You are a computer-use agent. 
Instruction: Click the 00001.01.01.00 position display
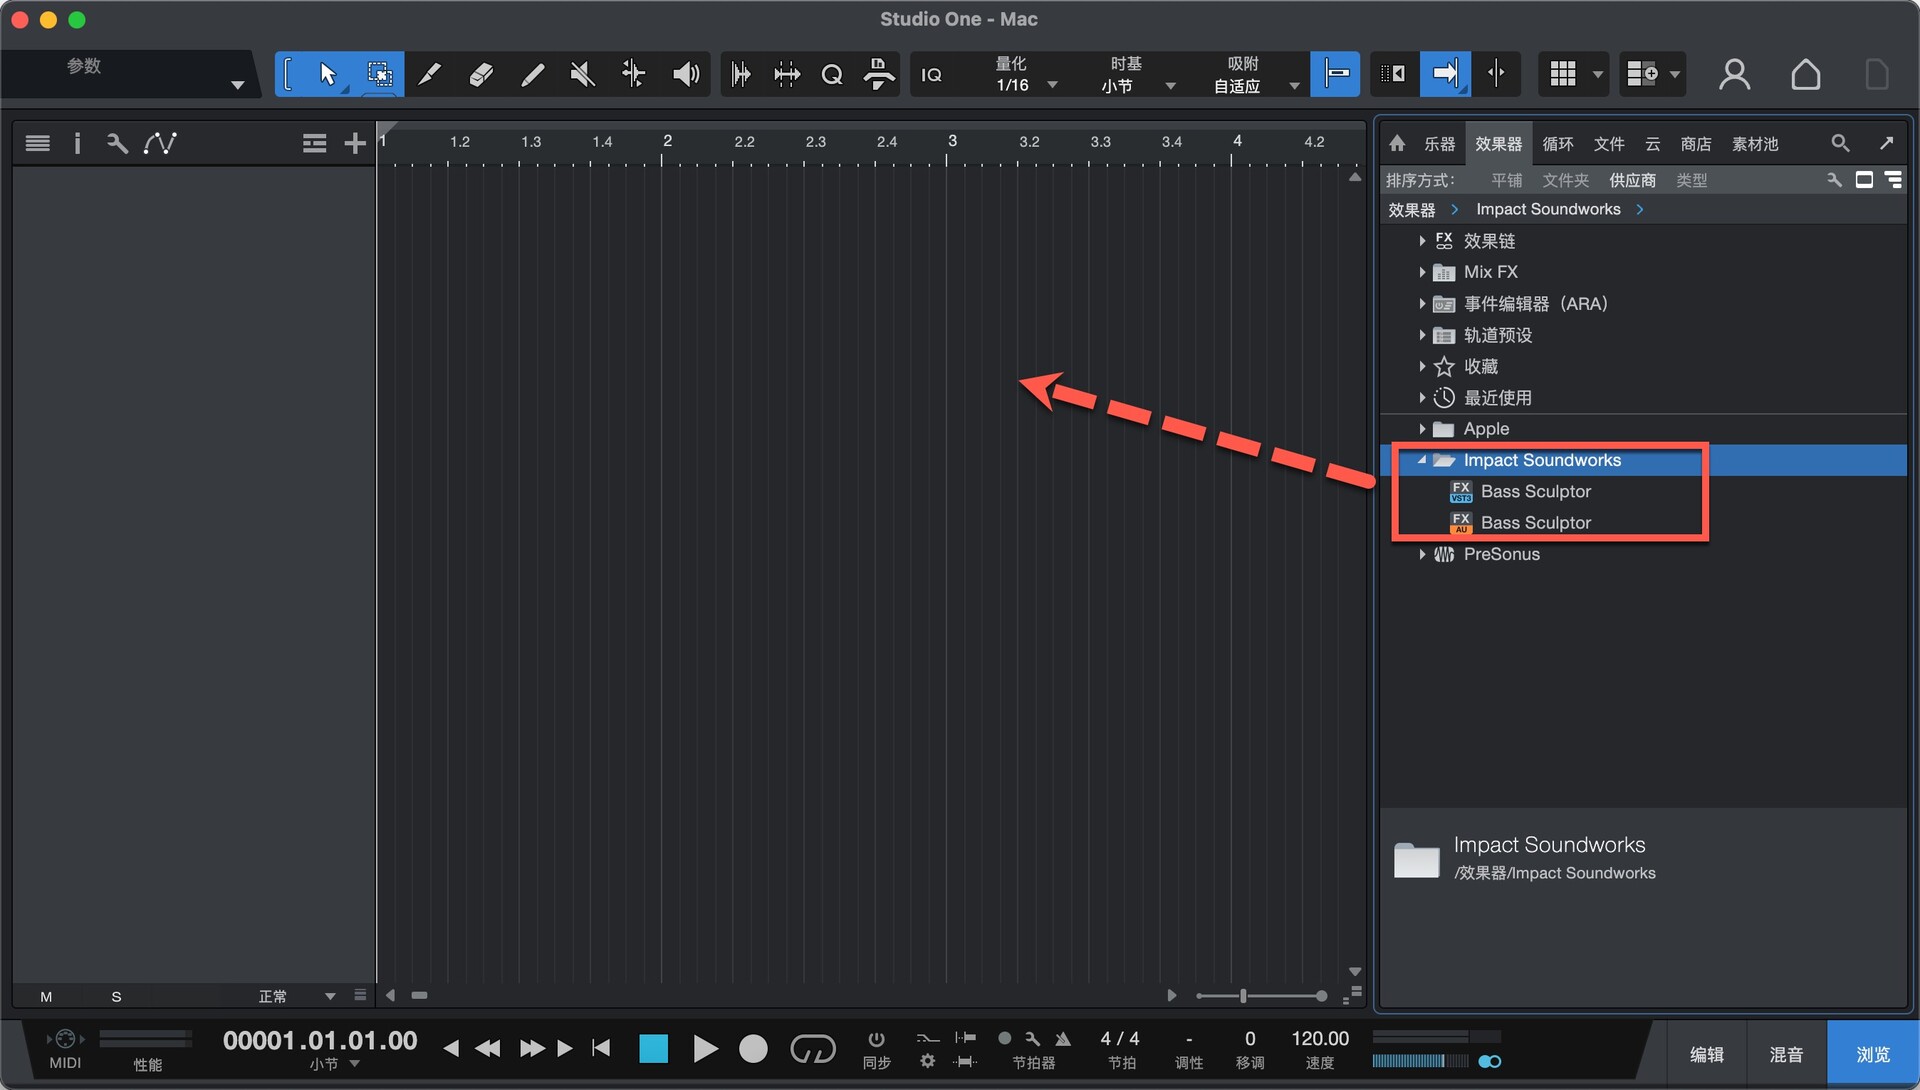pyautogui.click(x=320, y=1041)
